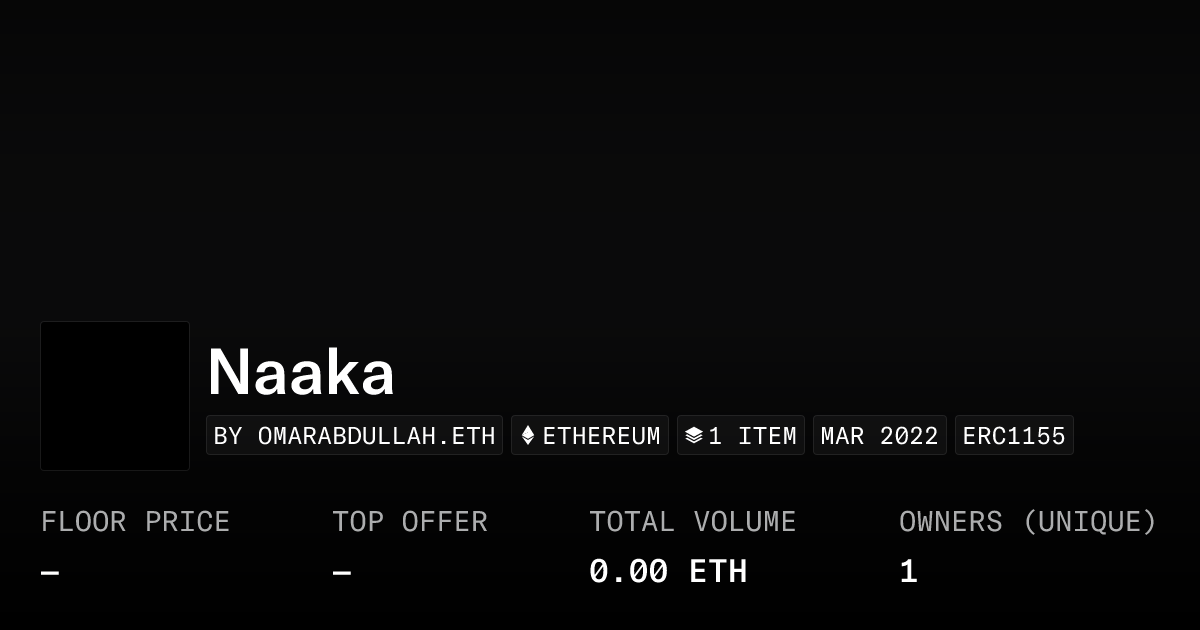Click the OWNERS stat label word
Screen dimensions: 1200x630
point(950,522)
